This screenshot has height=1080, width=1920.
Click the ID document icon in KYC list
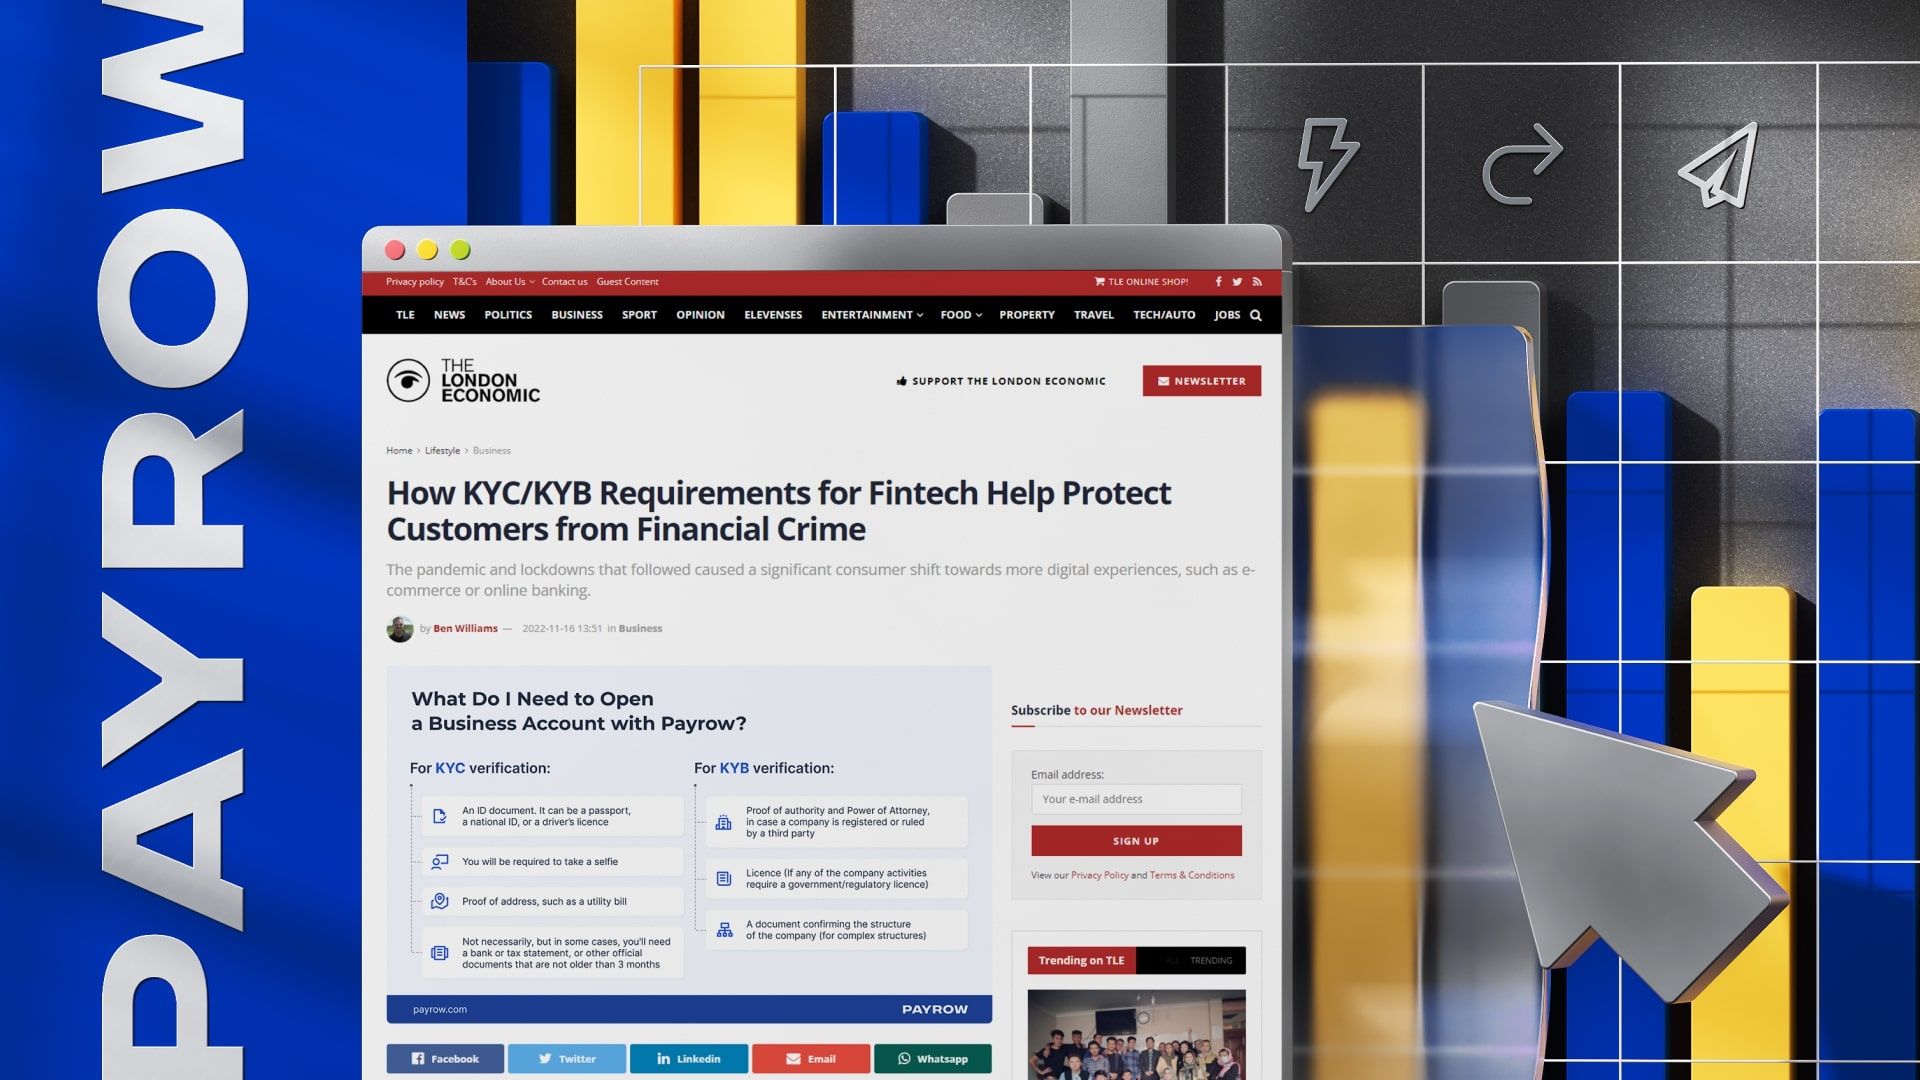(x=439, y=816)
